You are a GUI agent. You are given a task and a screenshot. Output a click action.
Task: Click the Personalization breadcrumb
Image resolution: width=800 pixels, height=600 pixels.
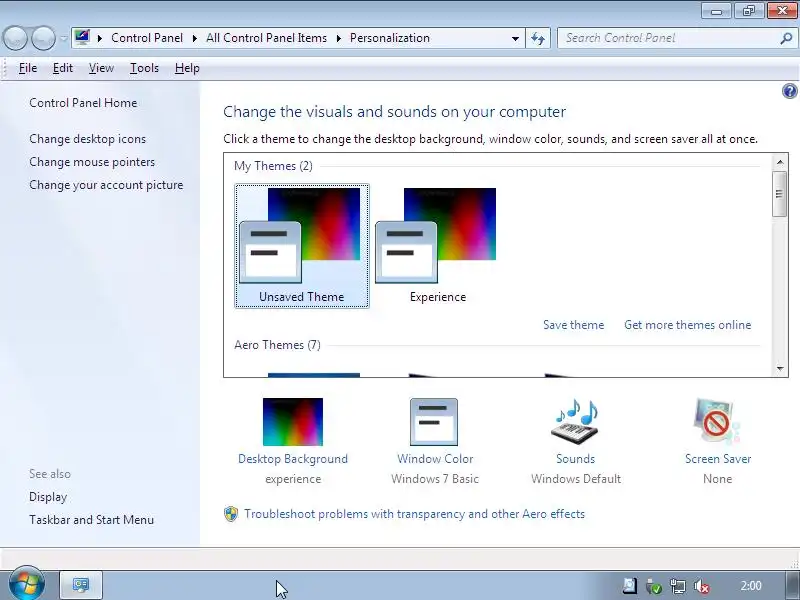pyautogui.click(x=390, y=38)
